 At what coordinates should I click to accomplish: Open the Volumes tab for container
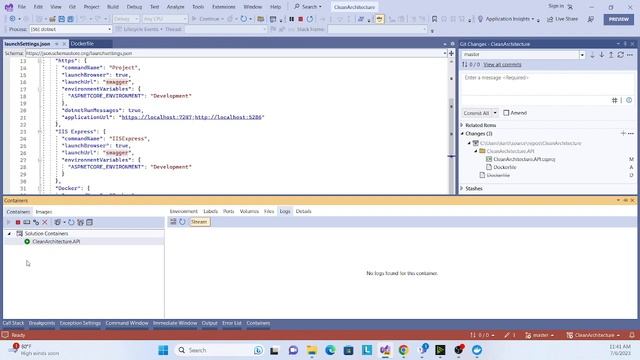(x=249, y=211)
